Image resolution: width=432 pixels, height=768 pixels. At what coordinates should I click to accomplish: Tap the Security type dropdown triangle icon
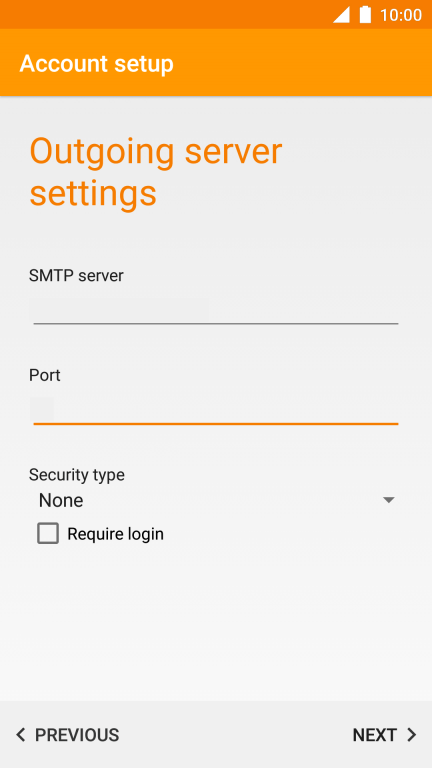pyautogui.click(x=388, y=500)
